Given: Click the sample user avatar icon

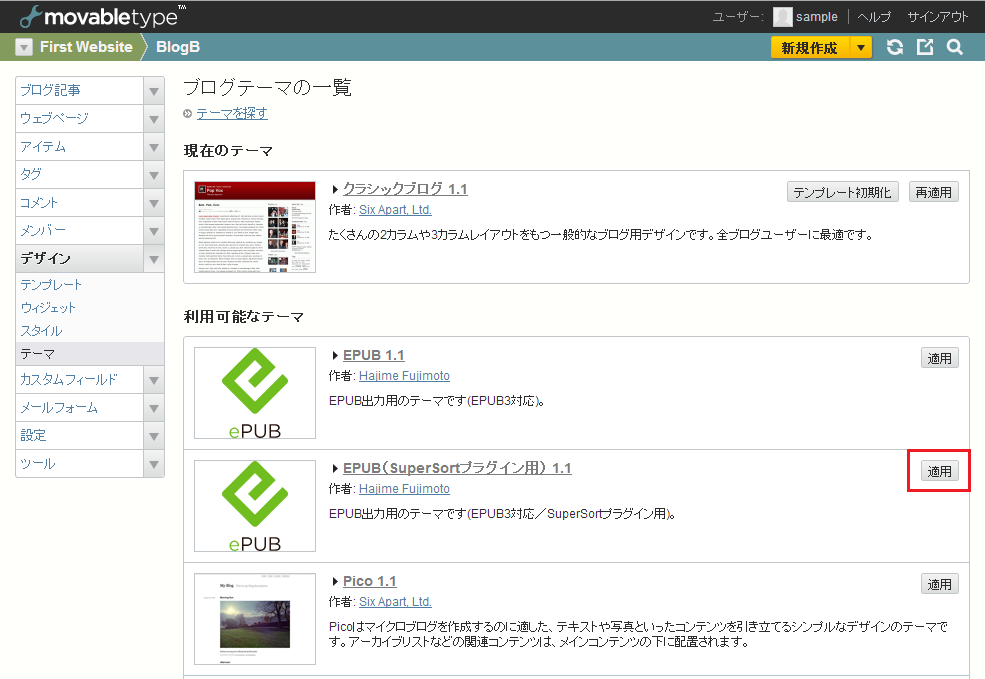Looking at the screenshot, I should (x=782, y=17).
